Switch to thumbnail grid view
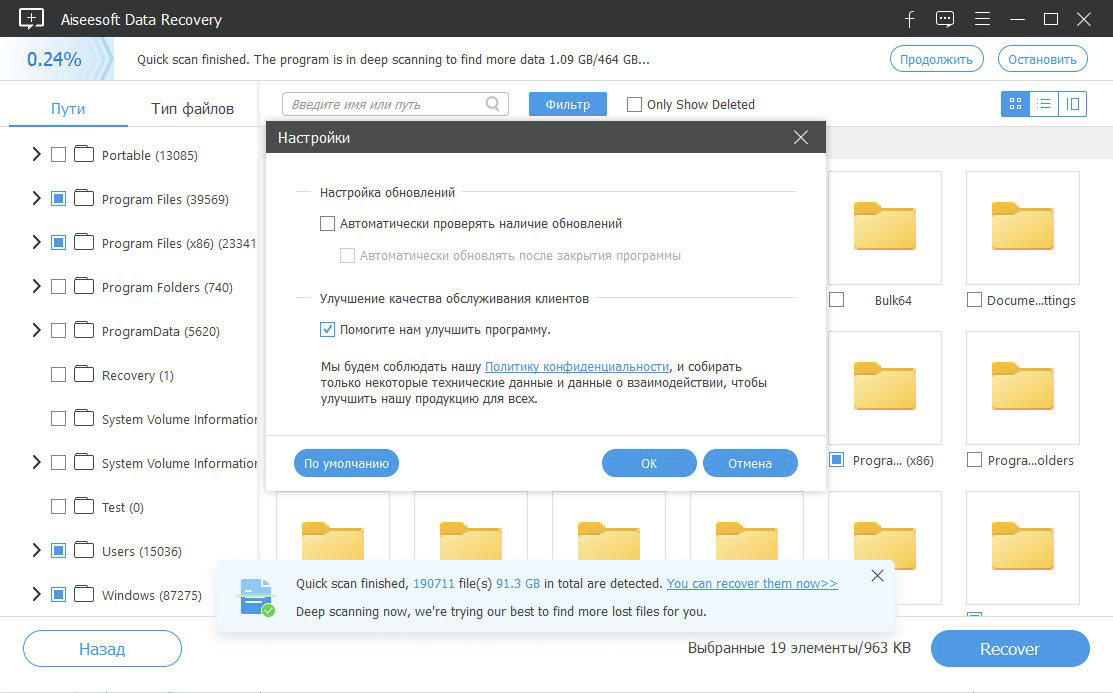The width and height of the screenshot is (1113, 693). (1015, 104)
